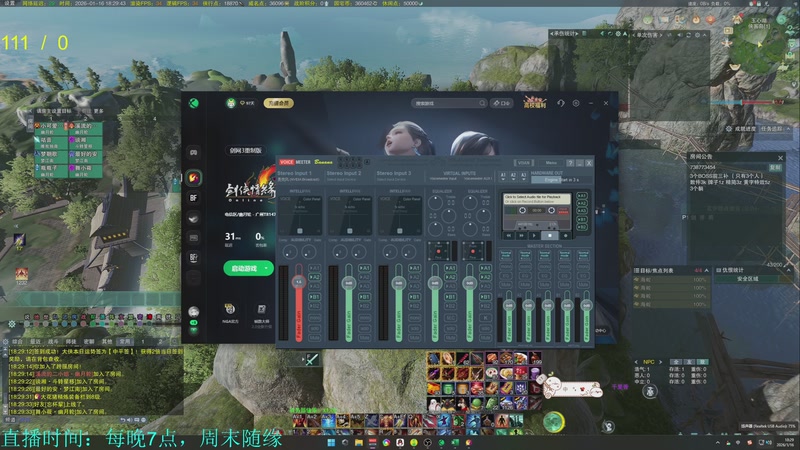Toggle solo on Stereo Input 3

[414, 327]
